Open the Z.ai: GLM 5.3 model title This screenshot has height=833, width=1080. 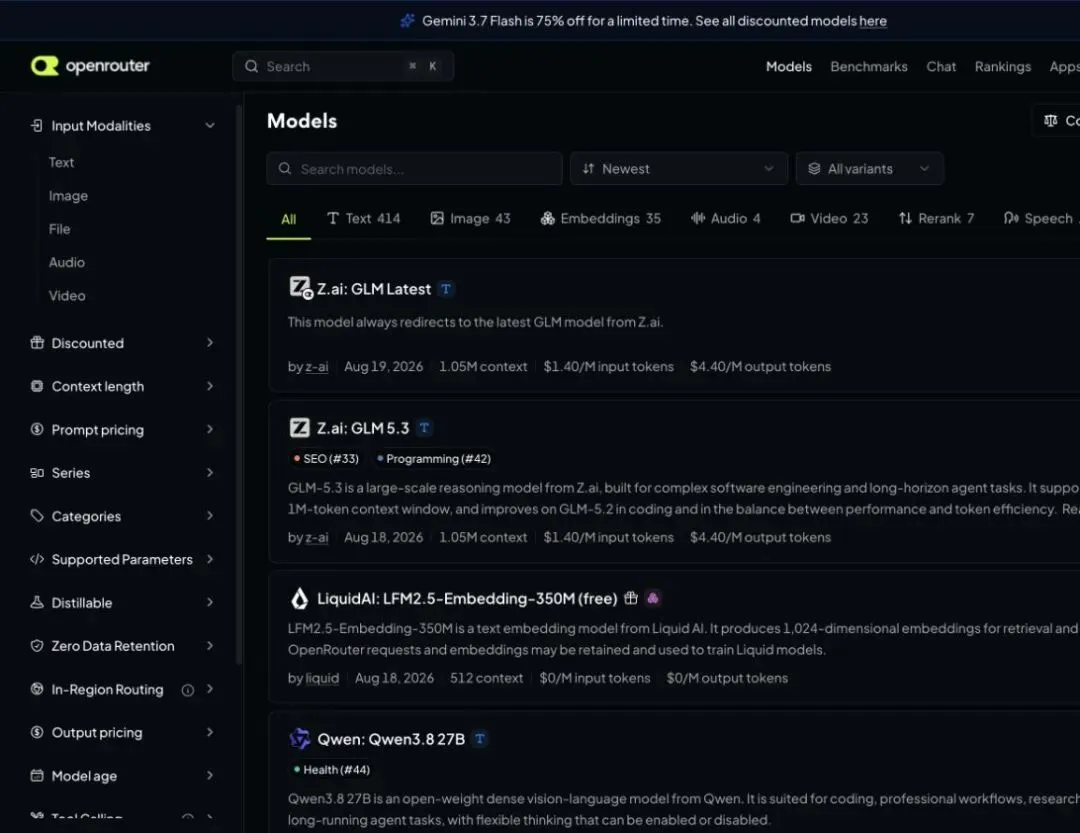pos(363,428)
